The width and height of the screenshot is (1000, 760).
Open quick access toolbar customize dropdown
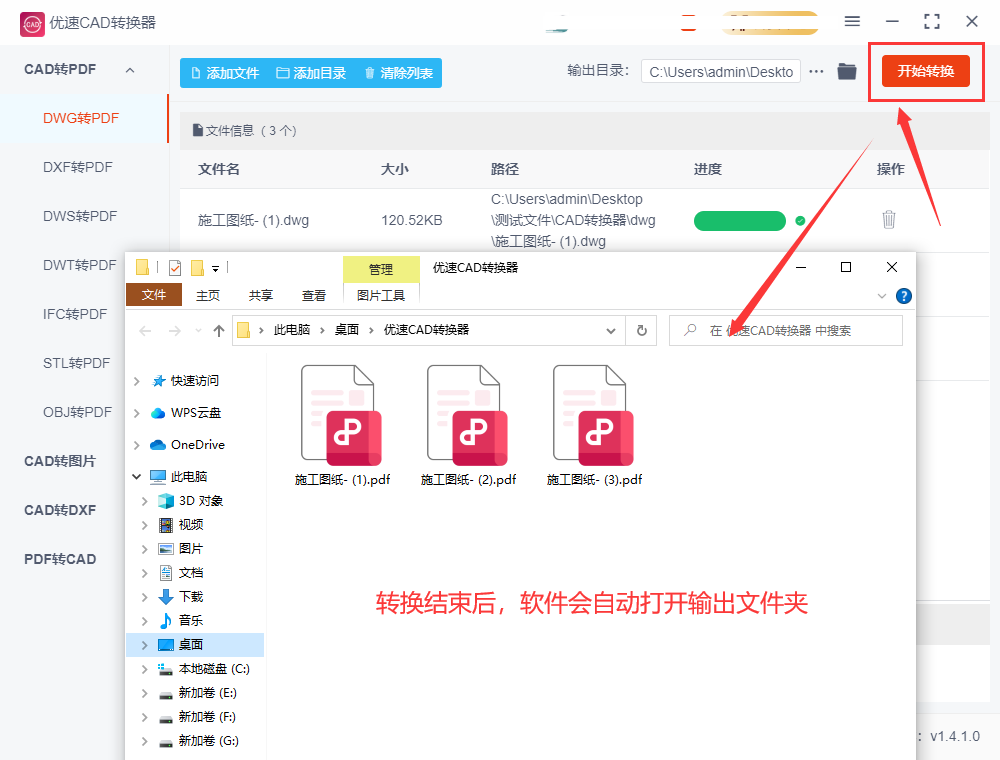pyautogui.click(x=216, y=268)
